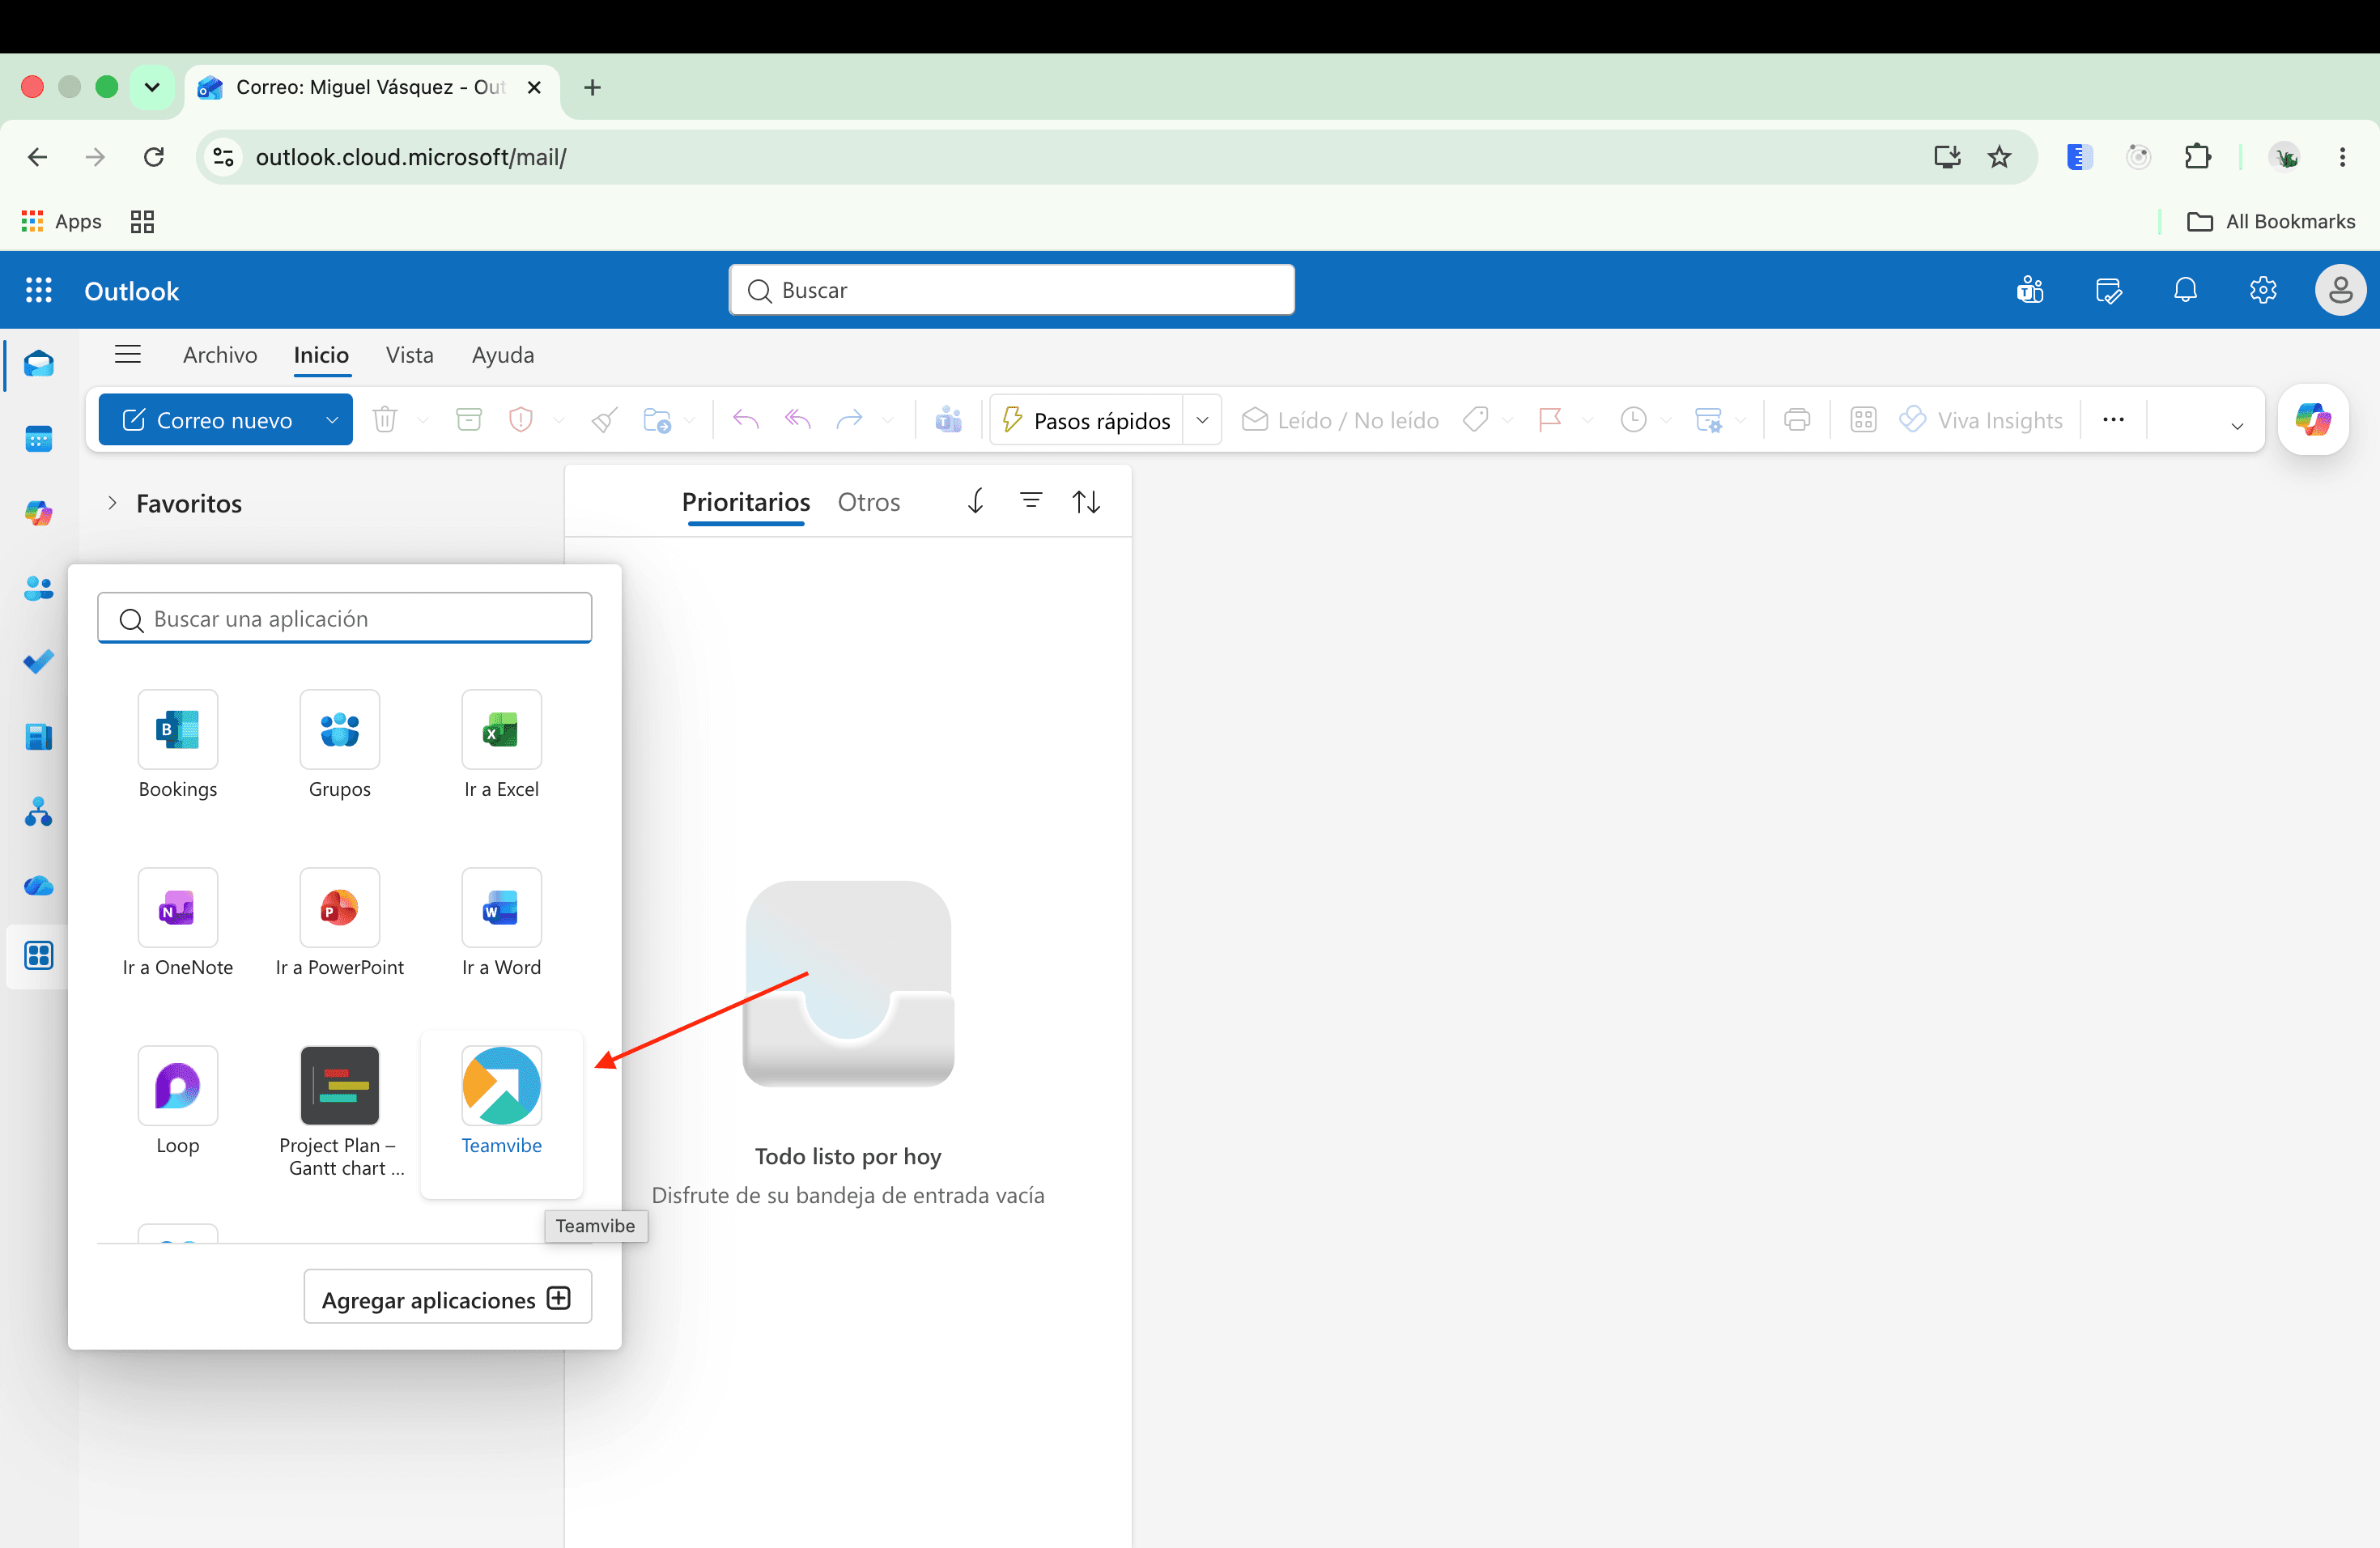
Task: Open the account profile avatar
Action: [x=2340, y=291]
